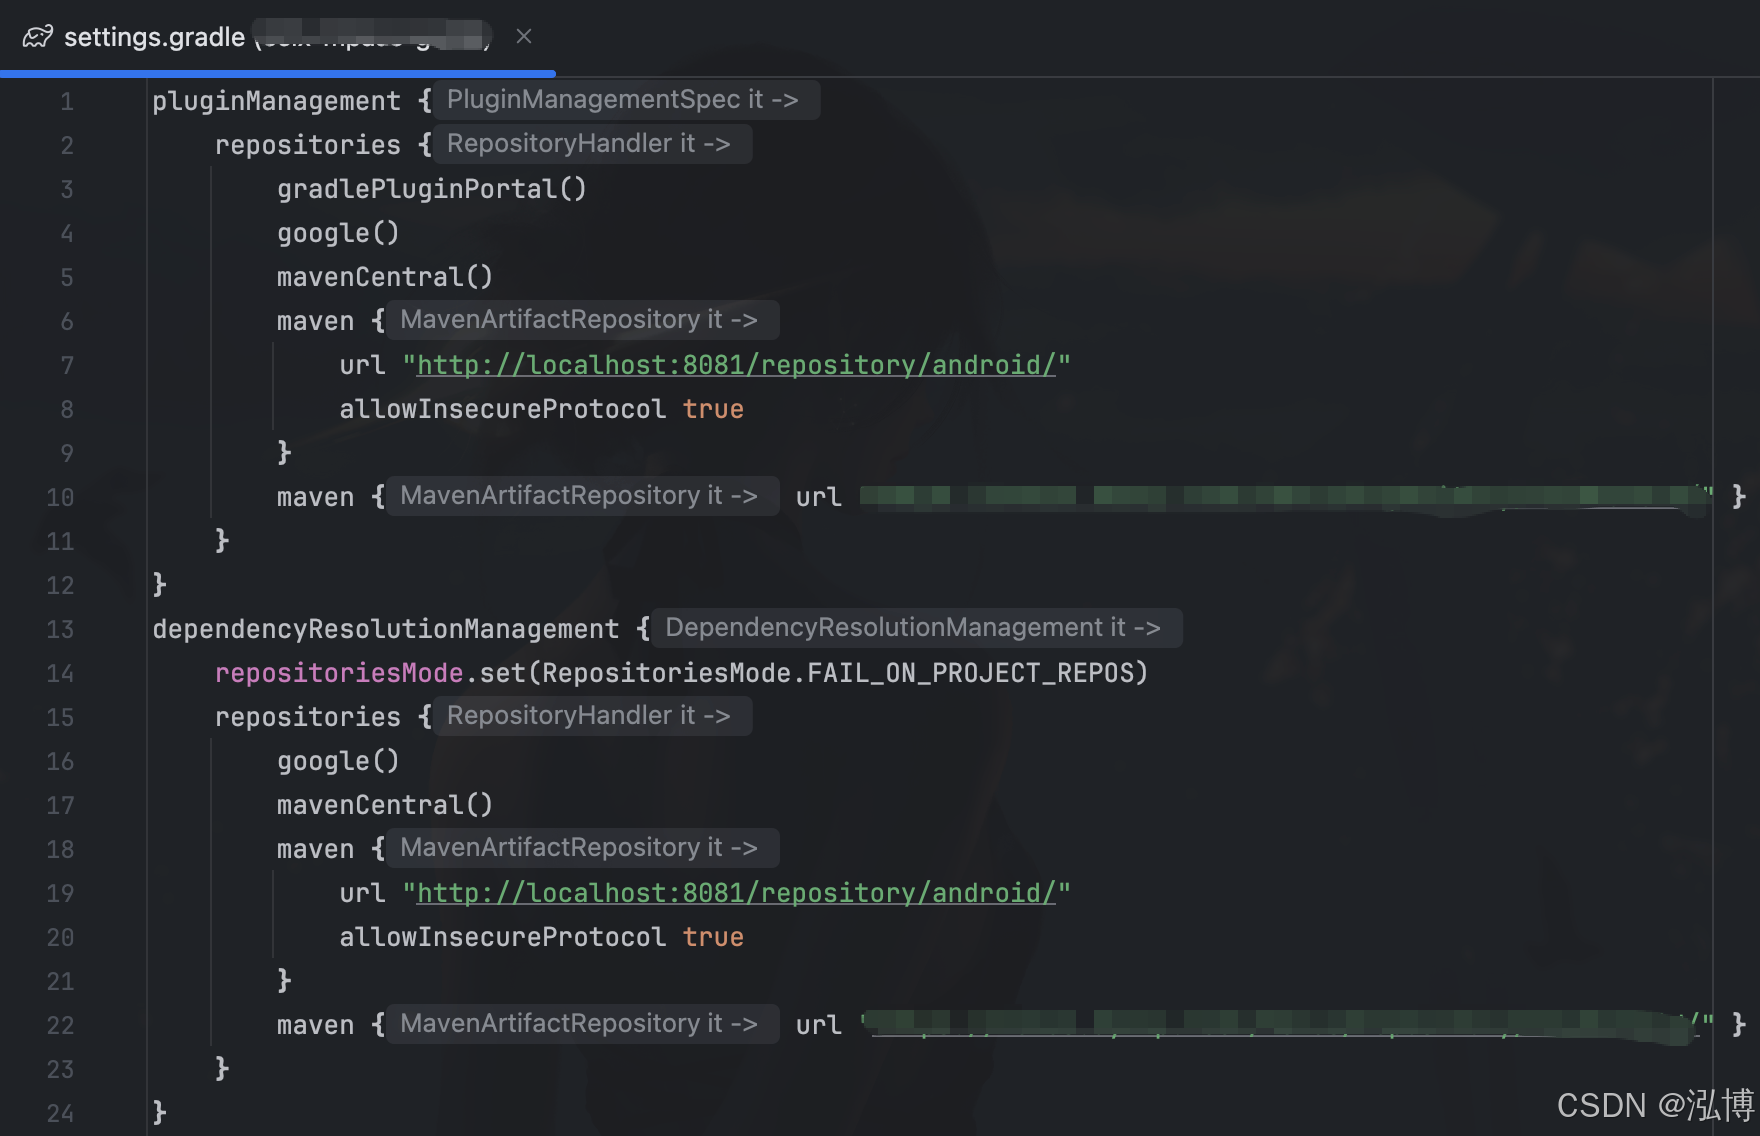
Task: Click the Gradle elephant icon on the tab
Action: click(x=37, y=36)
